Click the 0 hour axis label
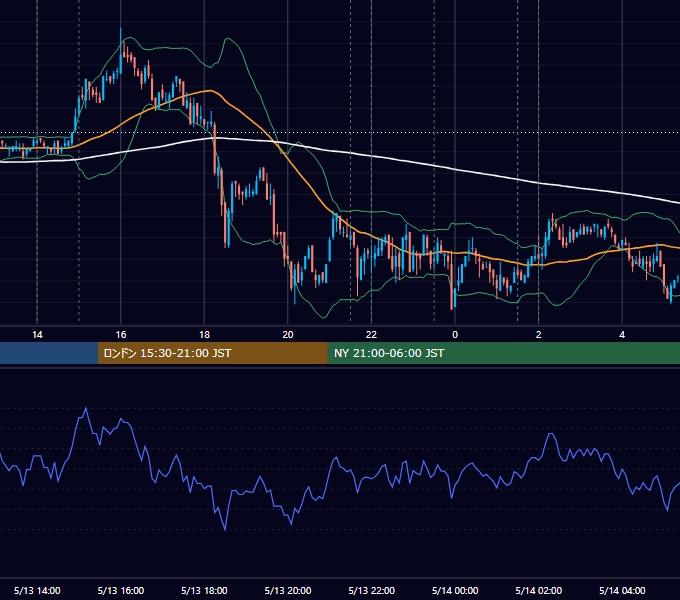 (455, 335)
